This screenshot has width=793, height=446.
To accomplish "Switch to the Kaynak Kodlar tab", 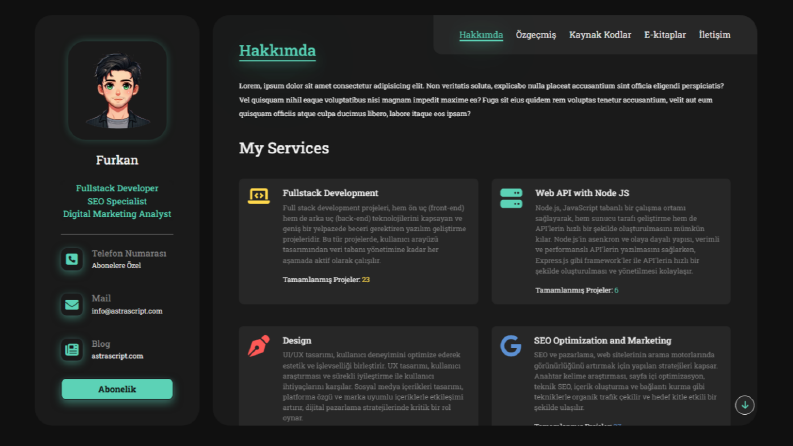I will [x=600, y=35].
